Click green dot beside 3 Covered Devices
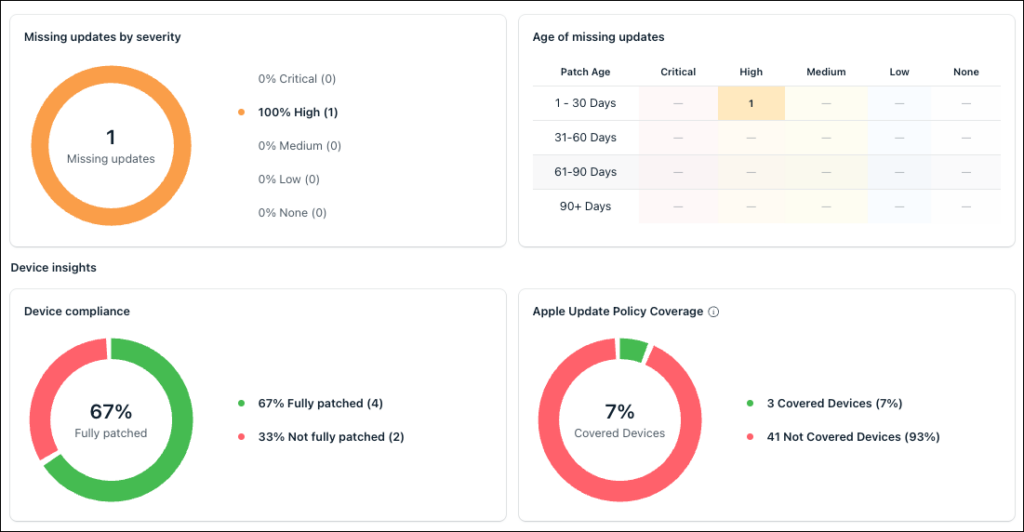Viewport: 1024px width, 532px height. (x=750, y=403)
